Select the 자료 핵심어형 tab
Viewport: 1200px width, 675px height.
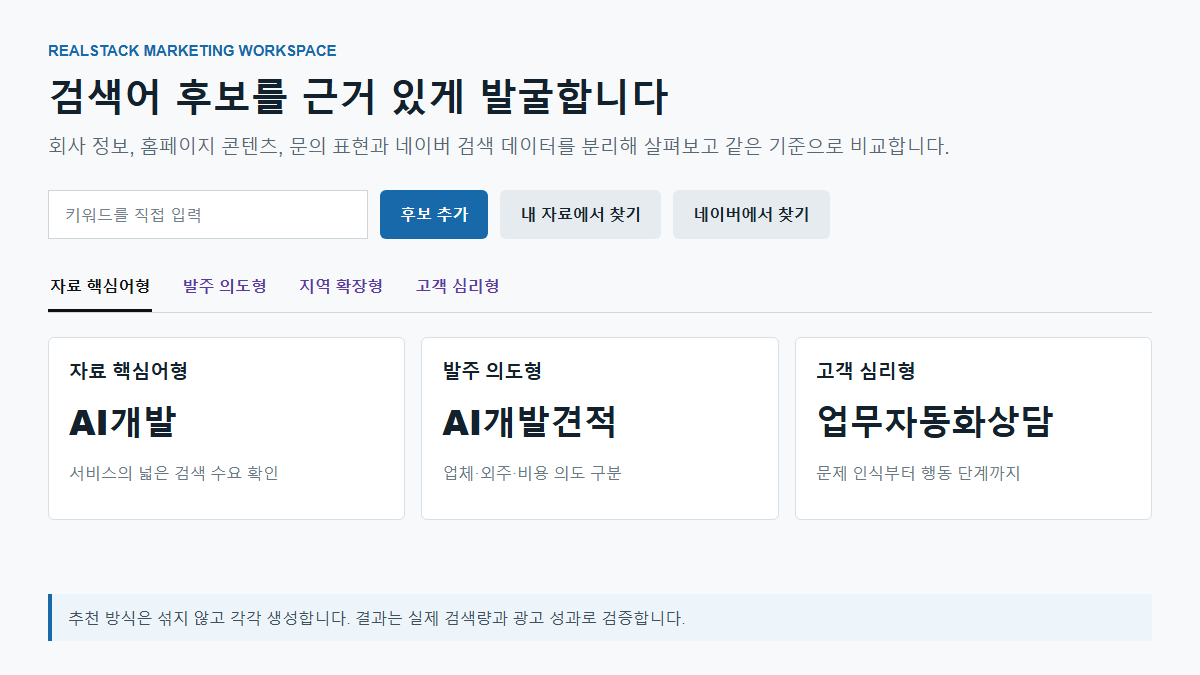point(100,287)
